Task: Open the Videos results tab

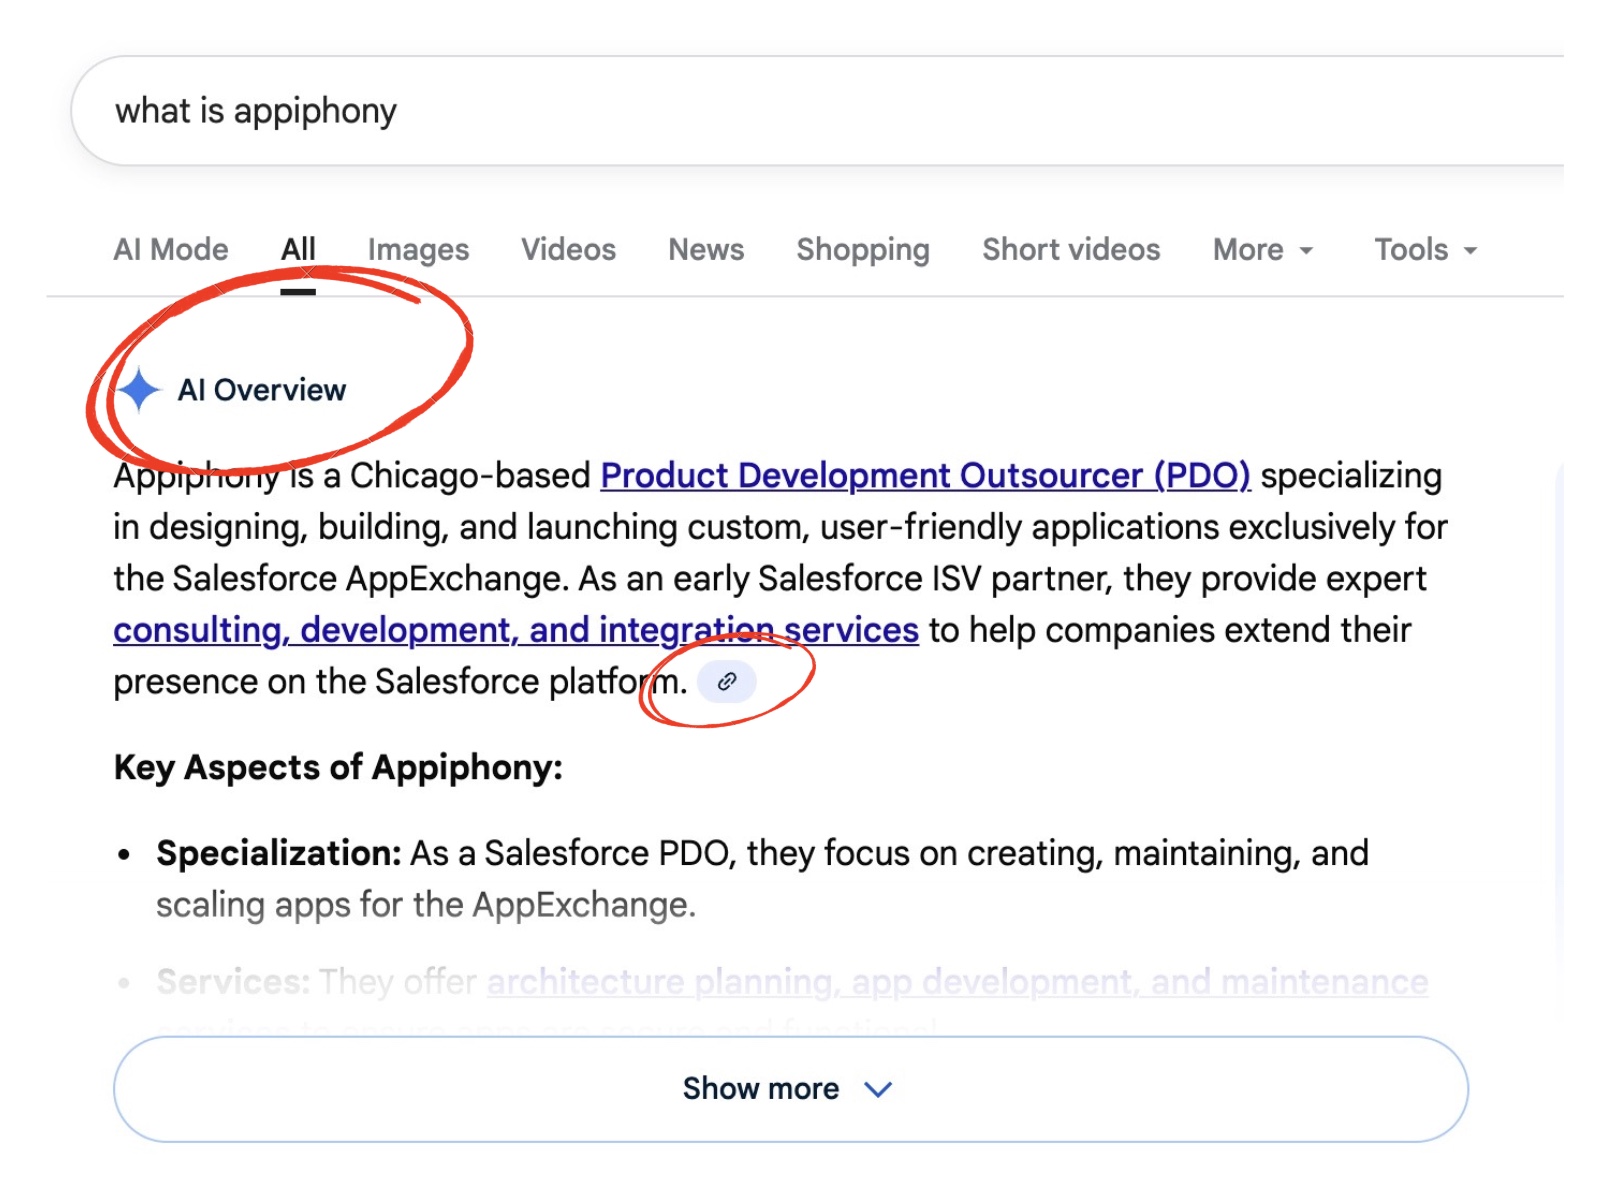Action: (568, 250)
